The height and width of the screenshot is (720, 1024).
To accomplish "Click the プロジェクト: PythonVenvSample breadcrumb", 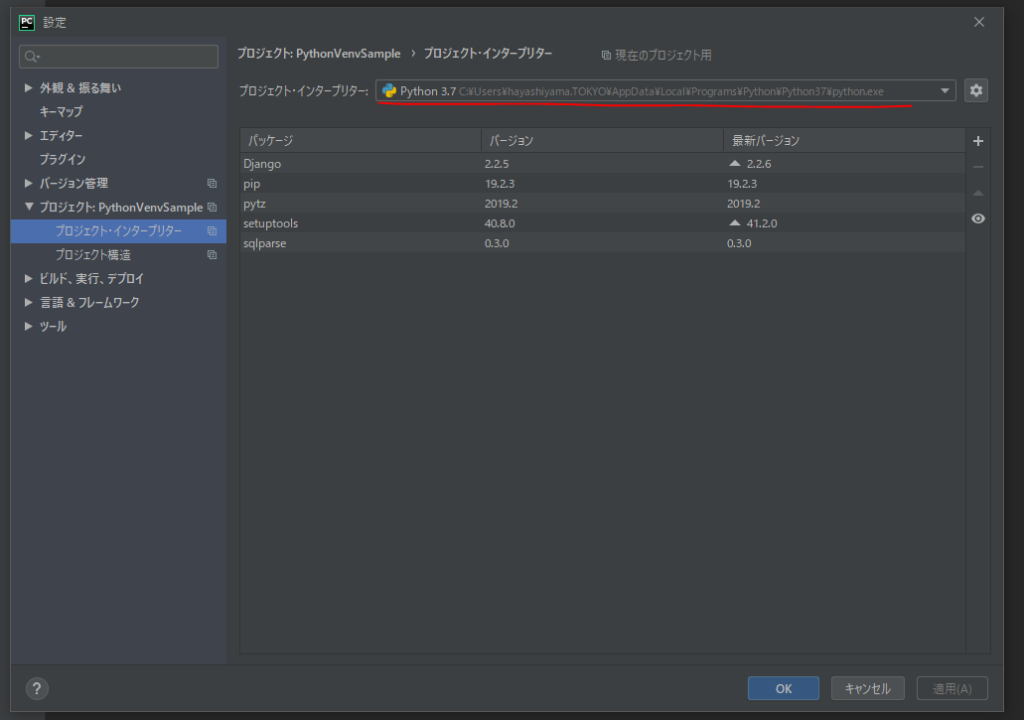I will click(319, 54).
